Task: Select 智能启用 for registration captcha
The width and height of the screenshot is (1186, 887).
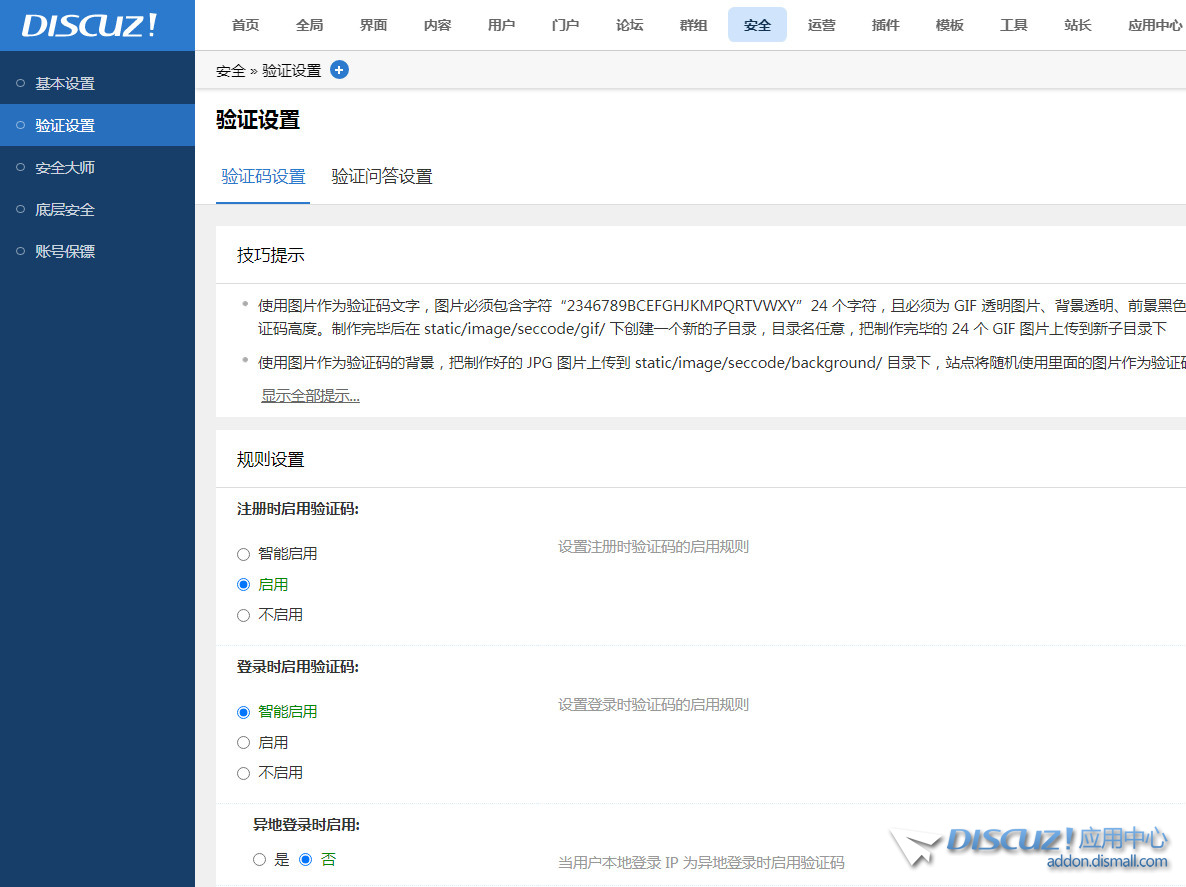Action: [x=243, y=553]
